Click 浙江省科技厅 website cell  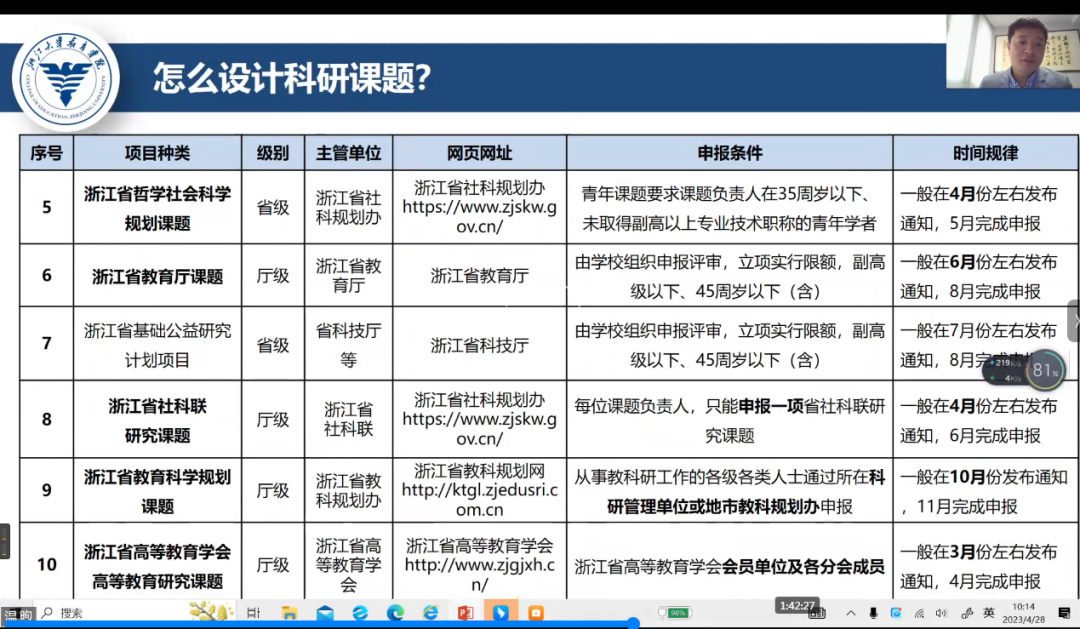[479, 344]
